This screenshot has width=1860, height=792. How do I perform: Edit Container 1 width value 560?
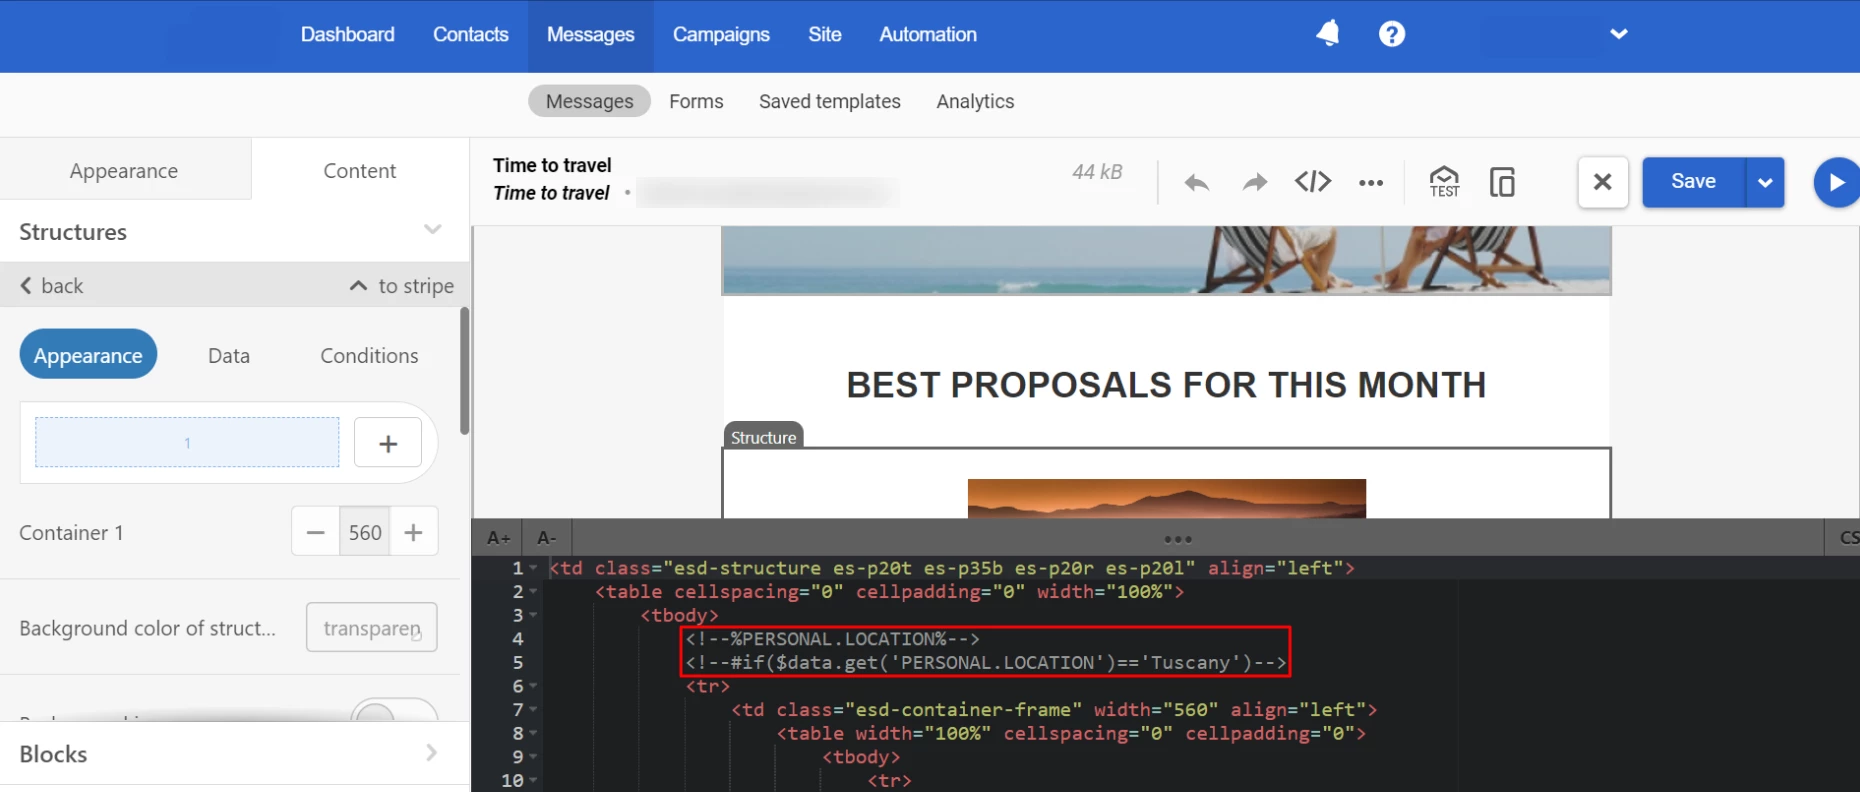(x=365, y=532)
